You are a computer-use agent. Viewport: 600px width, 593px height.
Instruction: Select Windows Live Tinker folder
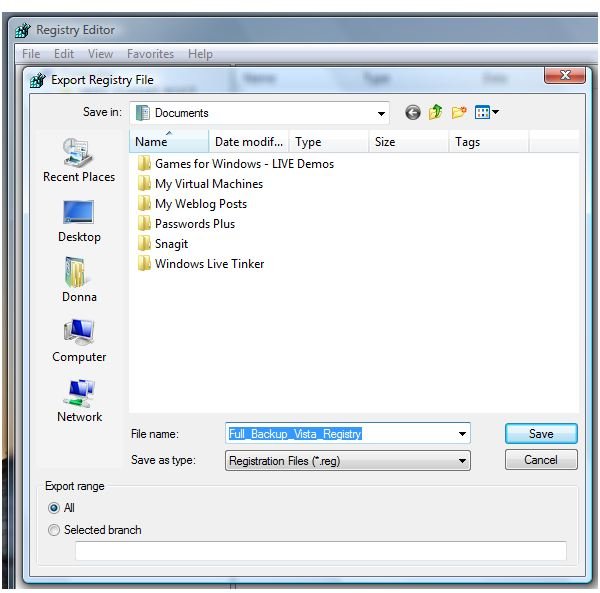tap(201, 264)
